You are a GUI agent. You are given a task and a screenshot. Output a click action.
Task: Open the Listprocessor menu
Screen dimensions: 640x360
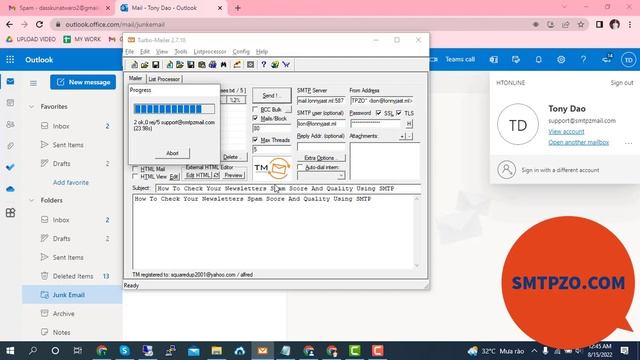click(x=210, y=52)
